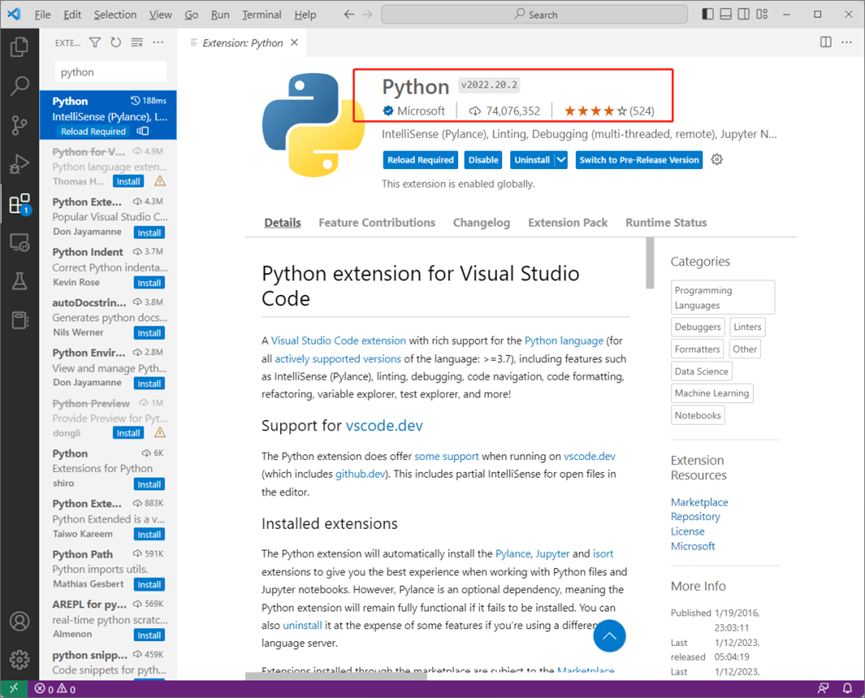The height and width of the screenshot is (698, 865).
Task: Select AREPL for python list item
Action: pos(108,619)
